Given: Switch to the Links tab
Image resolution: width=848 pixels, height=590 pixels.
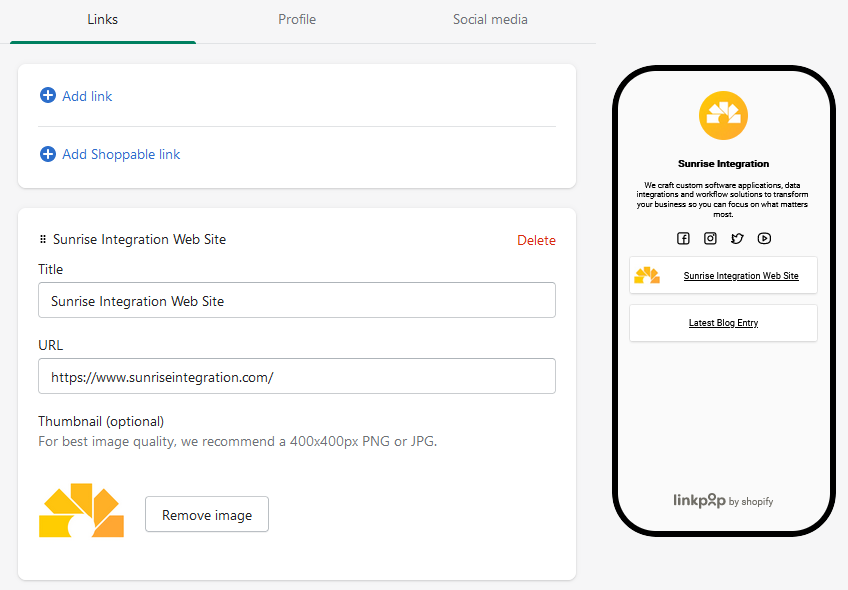Looking at the screenshot, I should [102, 19].
